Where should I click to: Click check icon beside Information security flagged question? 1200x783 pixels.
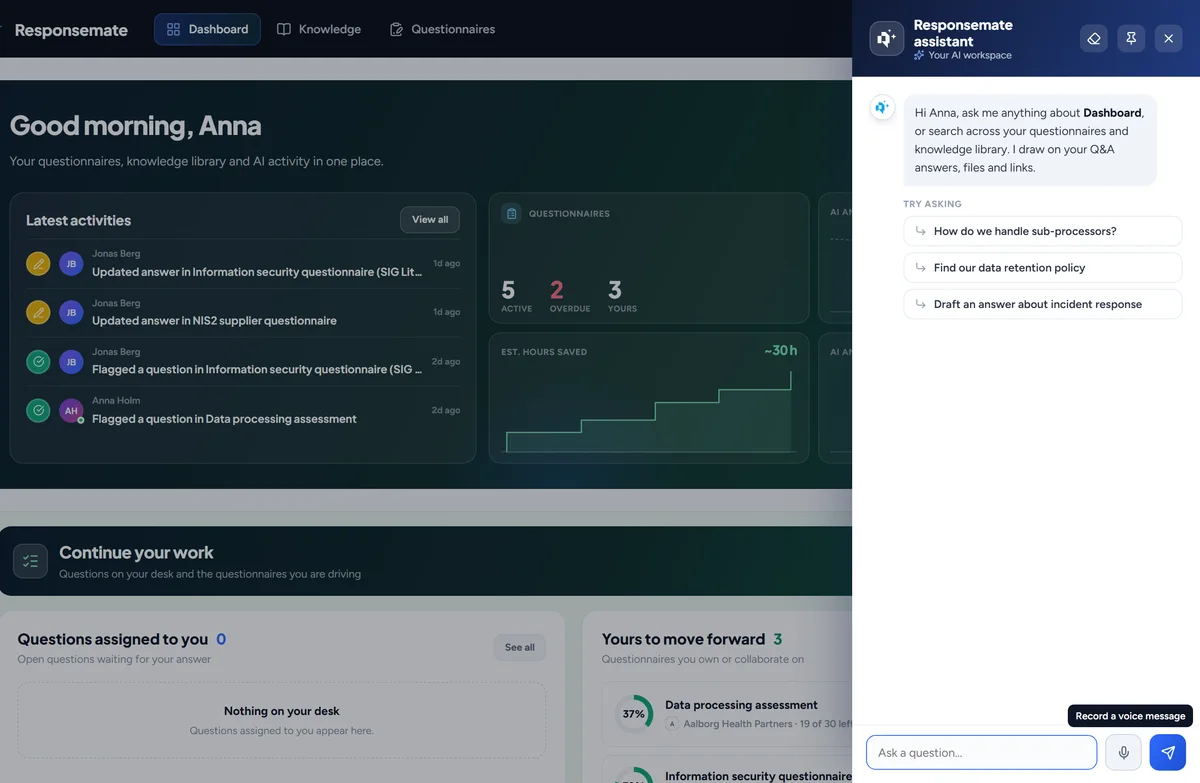38,361
